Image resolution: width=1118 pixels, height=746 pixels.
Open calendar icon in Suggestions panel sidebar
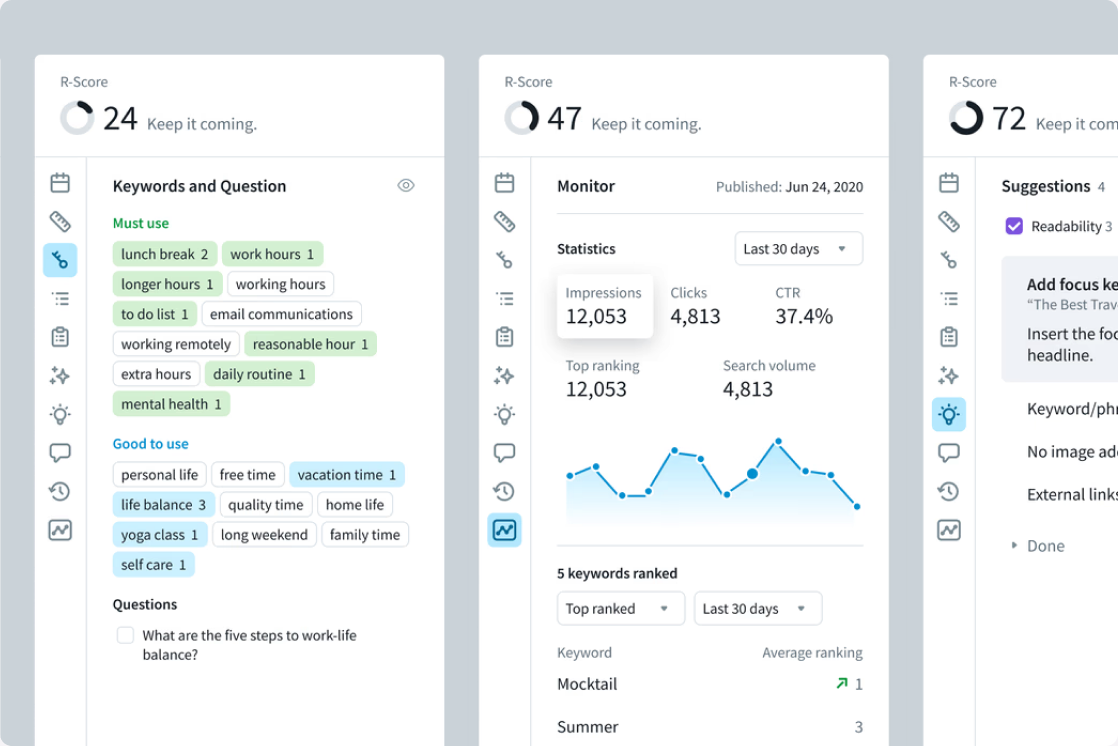948,183
